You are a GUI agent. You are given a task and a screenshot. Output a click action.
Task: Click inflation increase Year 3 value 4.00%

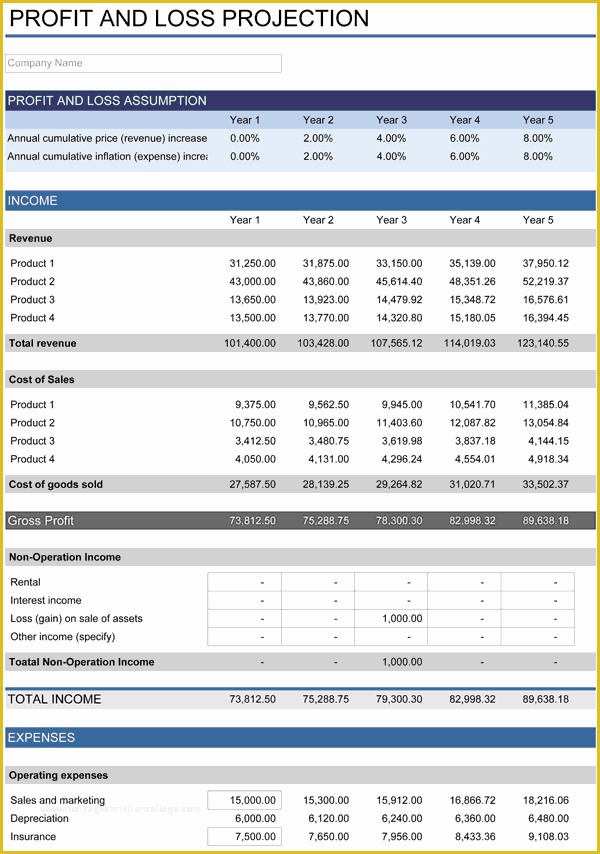391,156
